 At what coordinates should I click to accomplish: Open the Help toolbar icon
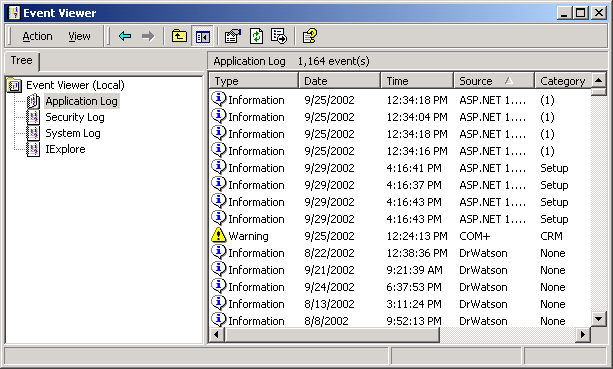310,36
